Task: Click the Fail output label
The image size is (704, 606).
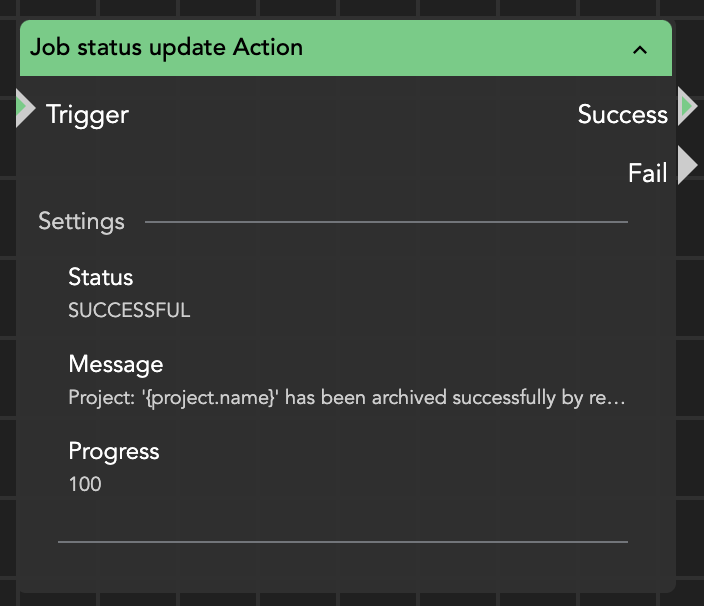Action: pos(647,173)
